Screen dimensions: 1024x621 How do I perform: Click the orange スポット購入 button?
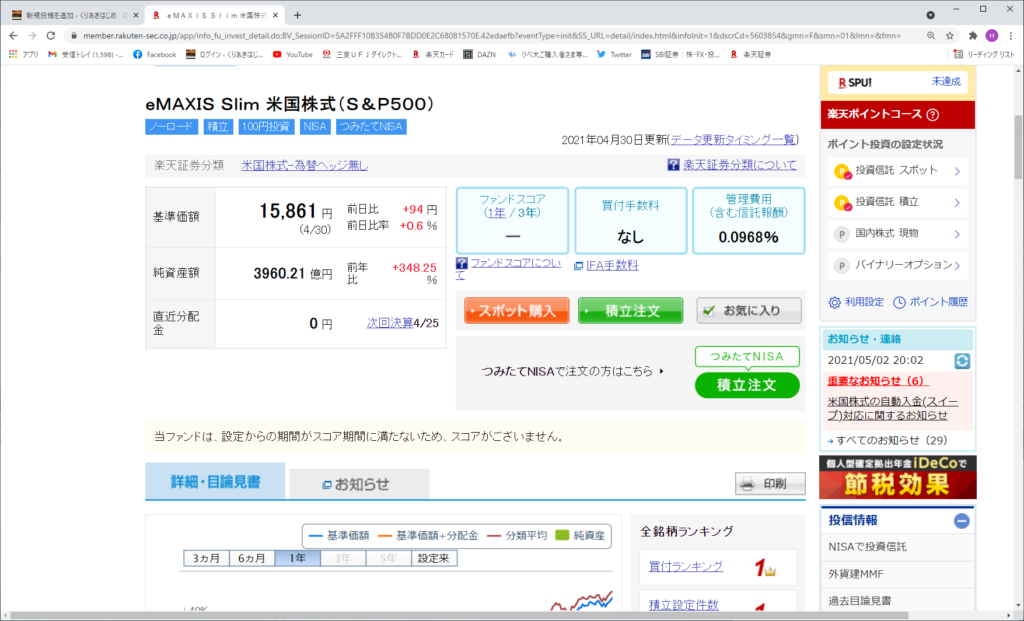pos(516,311)
